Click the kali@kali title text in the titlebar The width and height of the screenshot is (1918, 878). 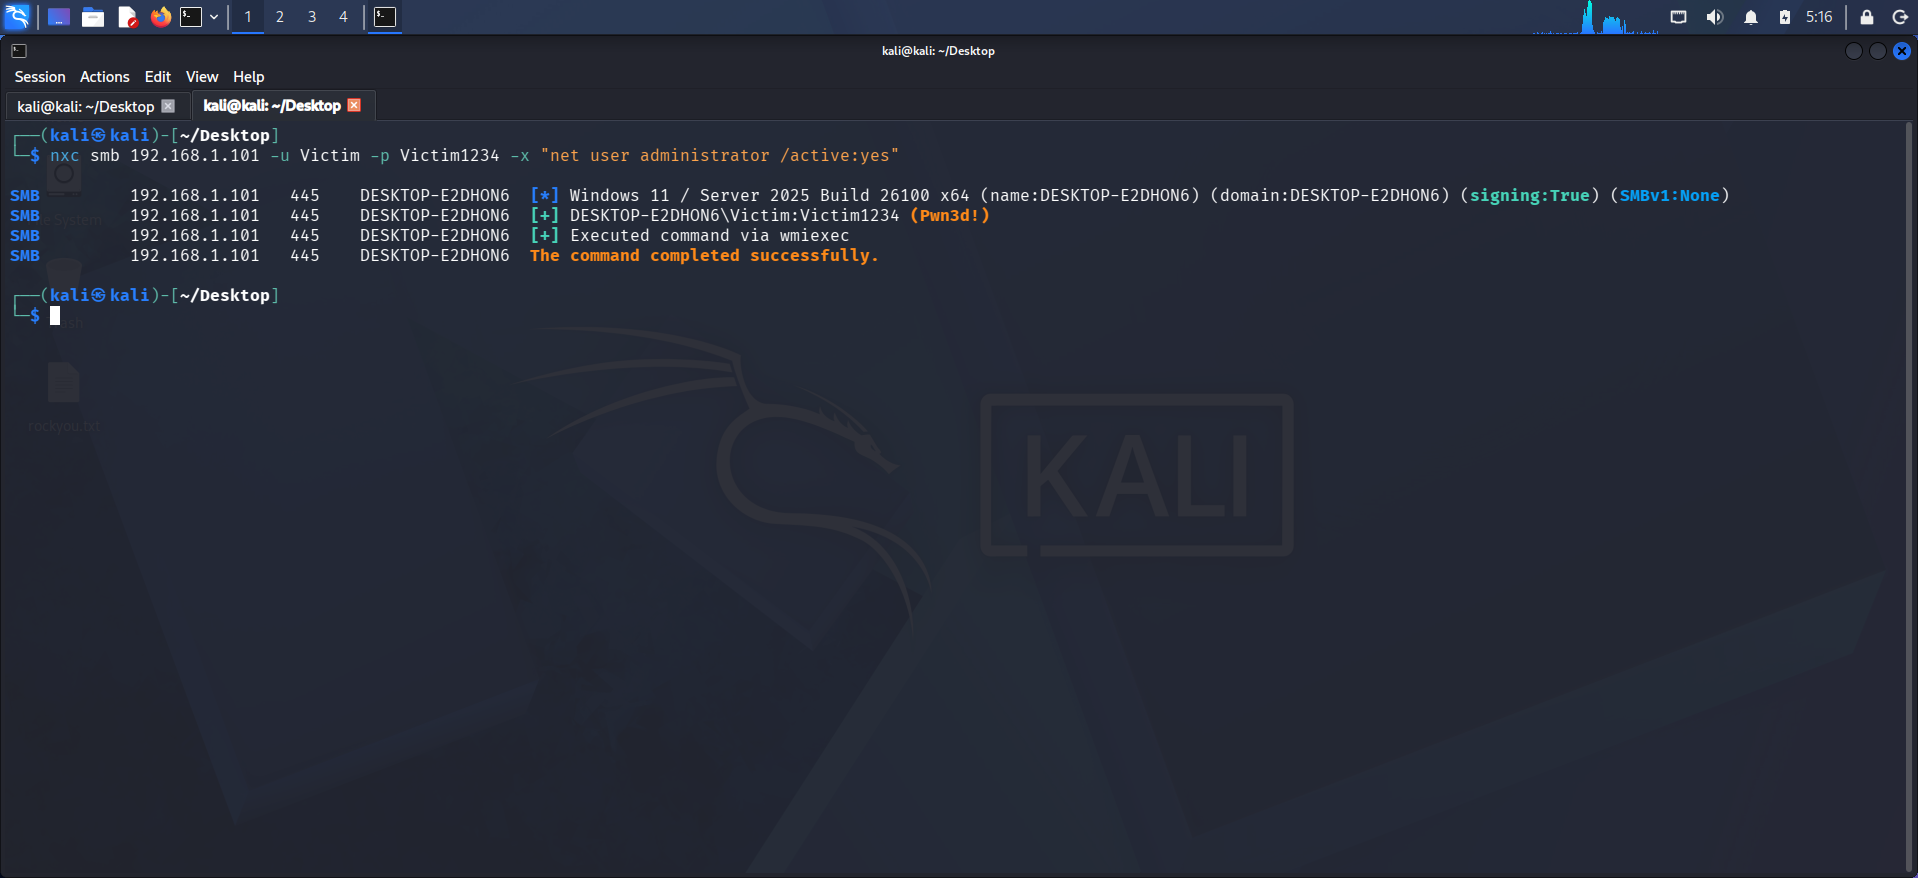click(x=938, y=51)
